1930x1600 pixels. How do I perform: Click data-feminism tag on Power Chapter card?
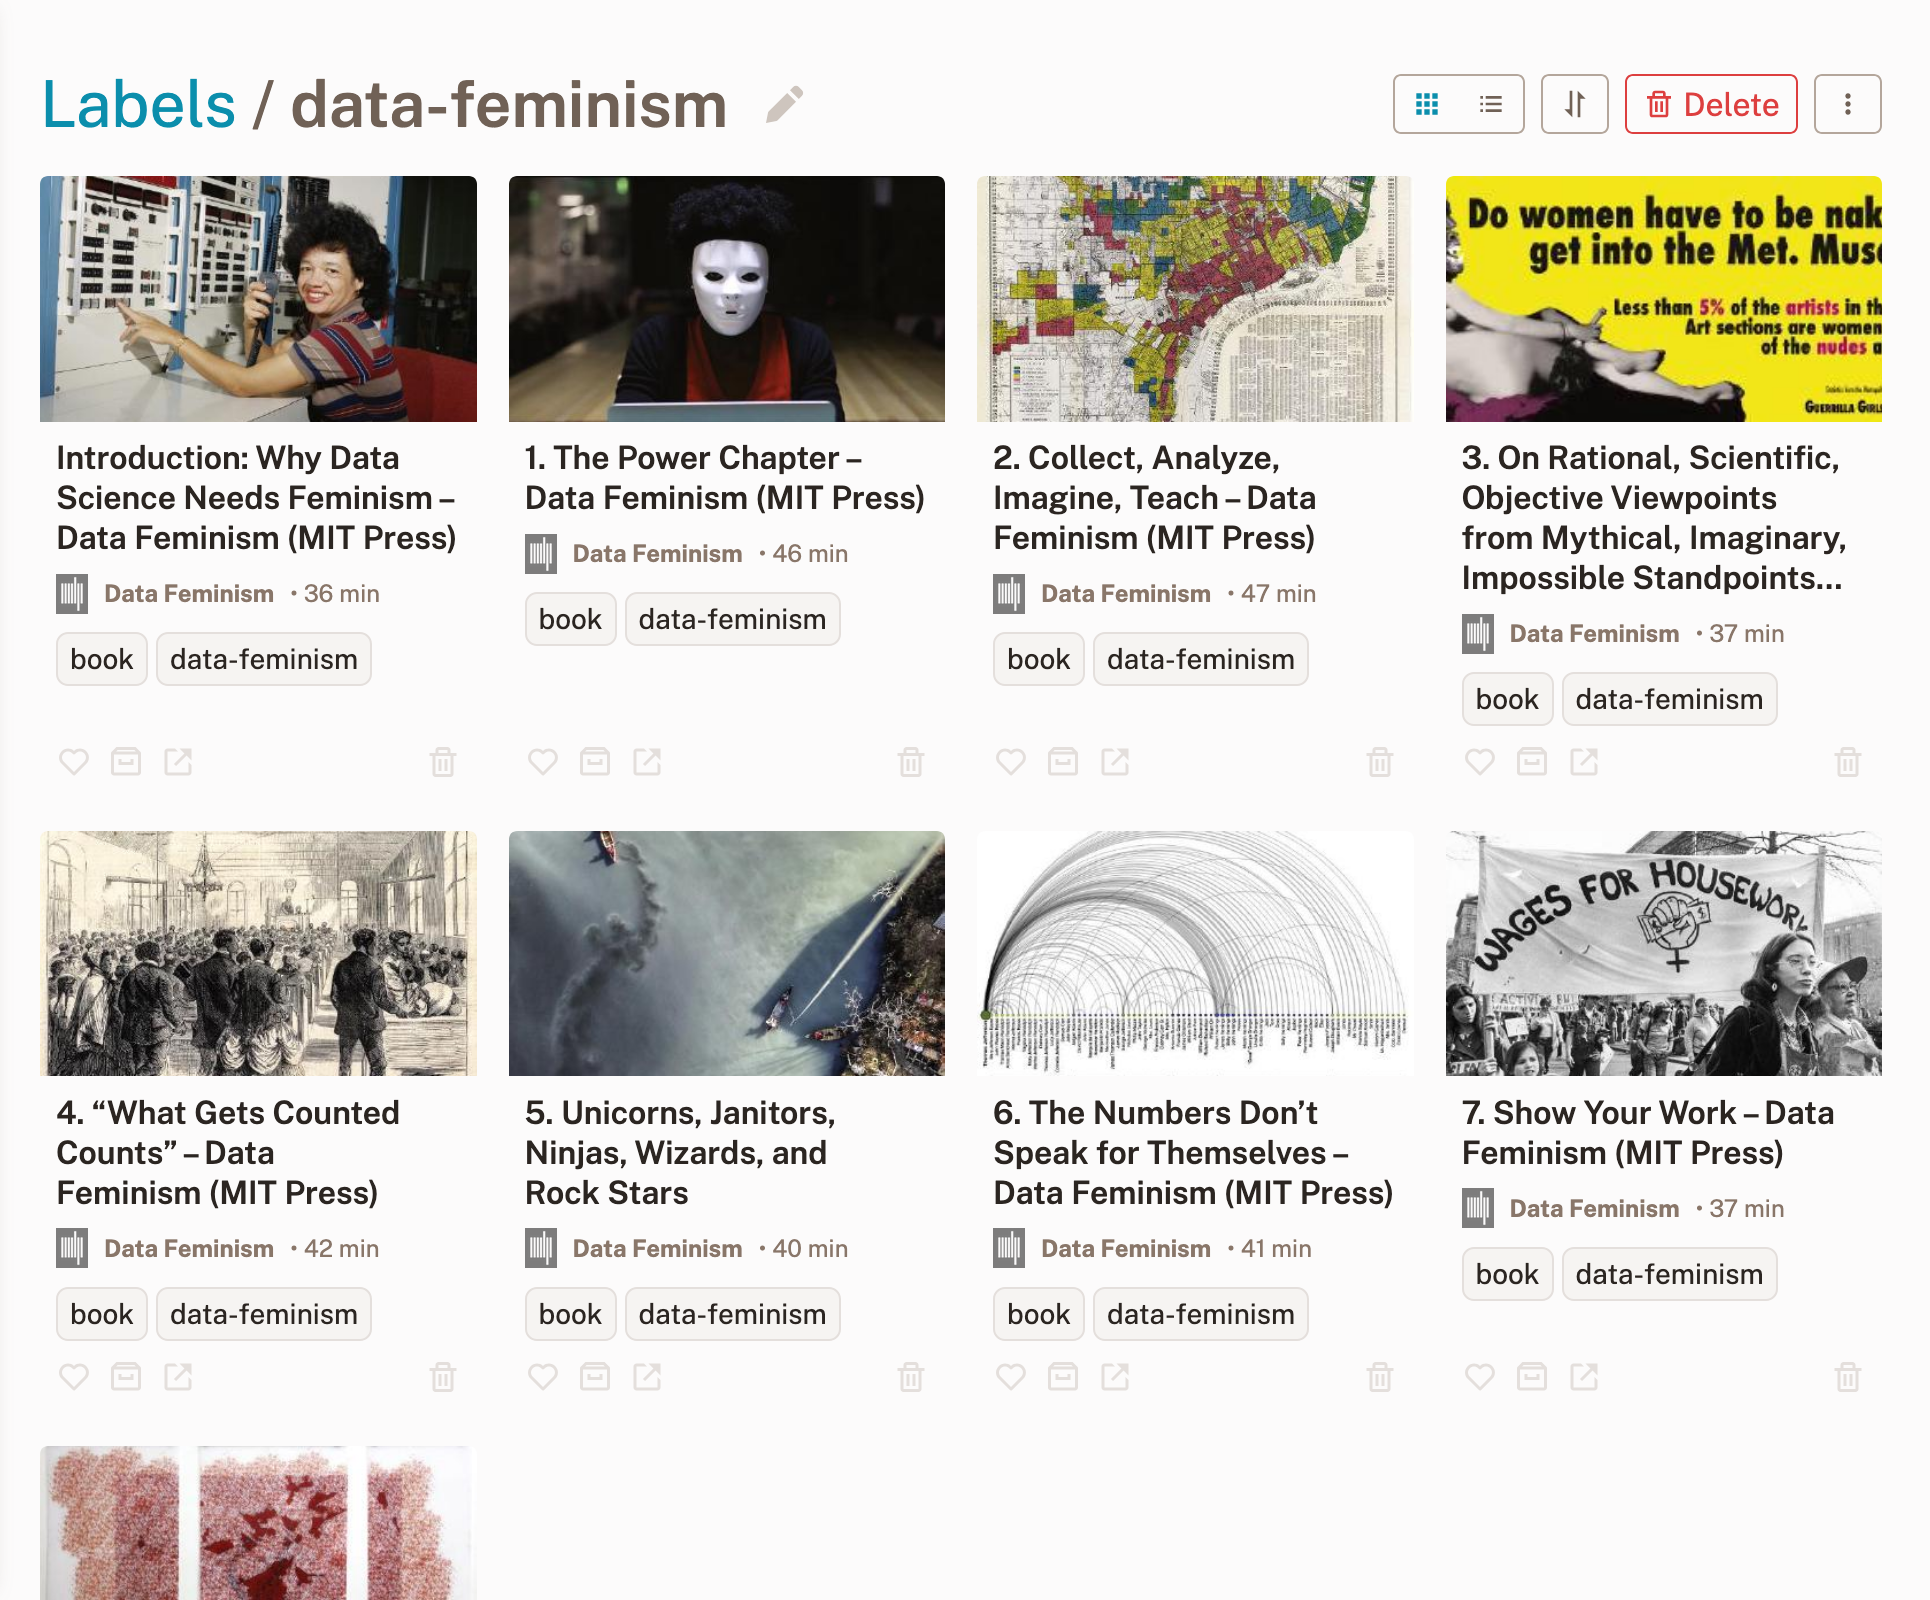click(x=732, y=619)
